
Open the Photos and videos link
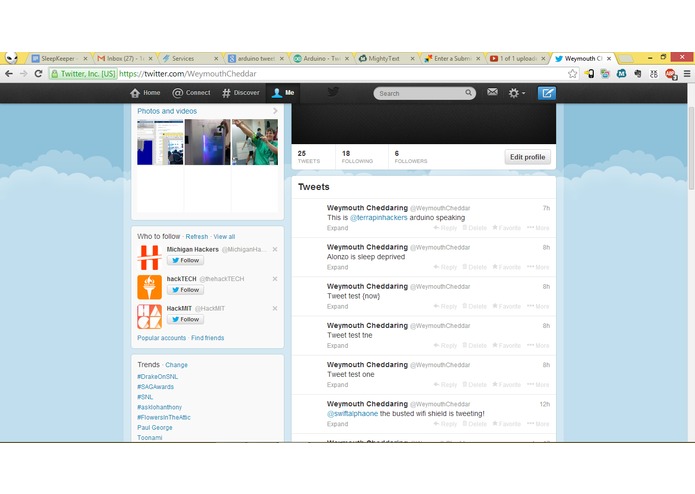click(167, 111)
